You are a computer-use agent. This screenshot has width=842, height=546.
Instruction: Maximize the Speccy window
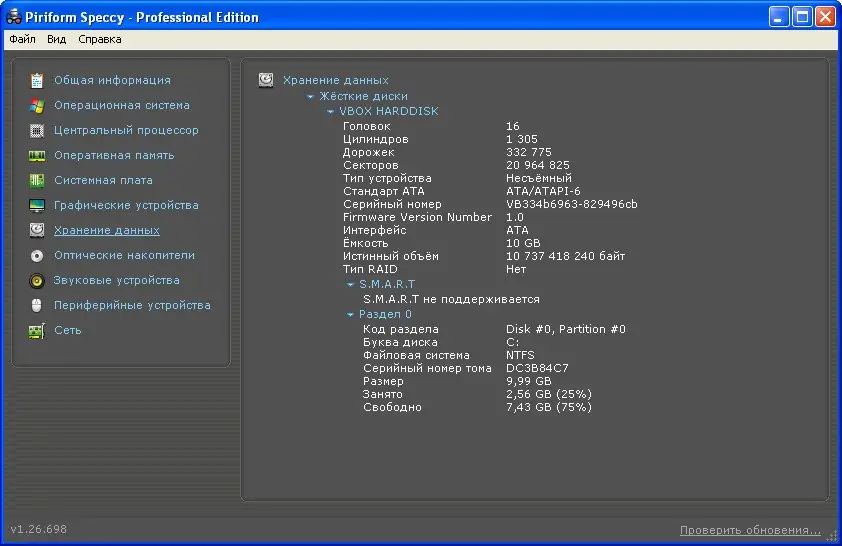pos(802,17)
